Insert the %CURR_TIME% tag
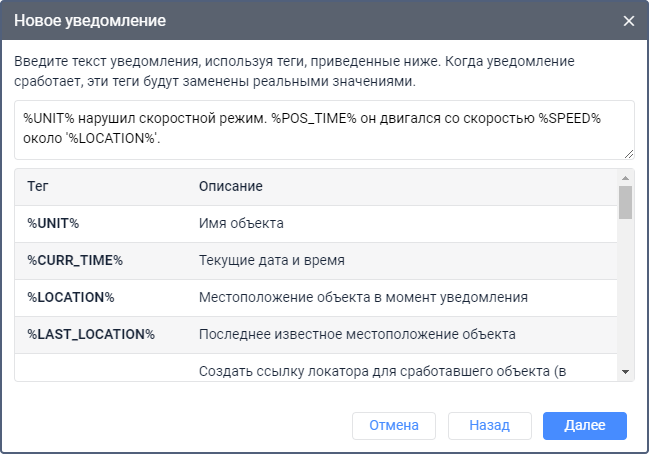Viewport: 649px width, 454px height. [x=74, y=260]
